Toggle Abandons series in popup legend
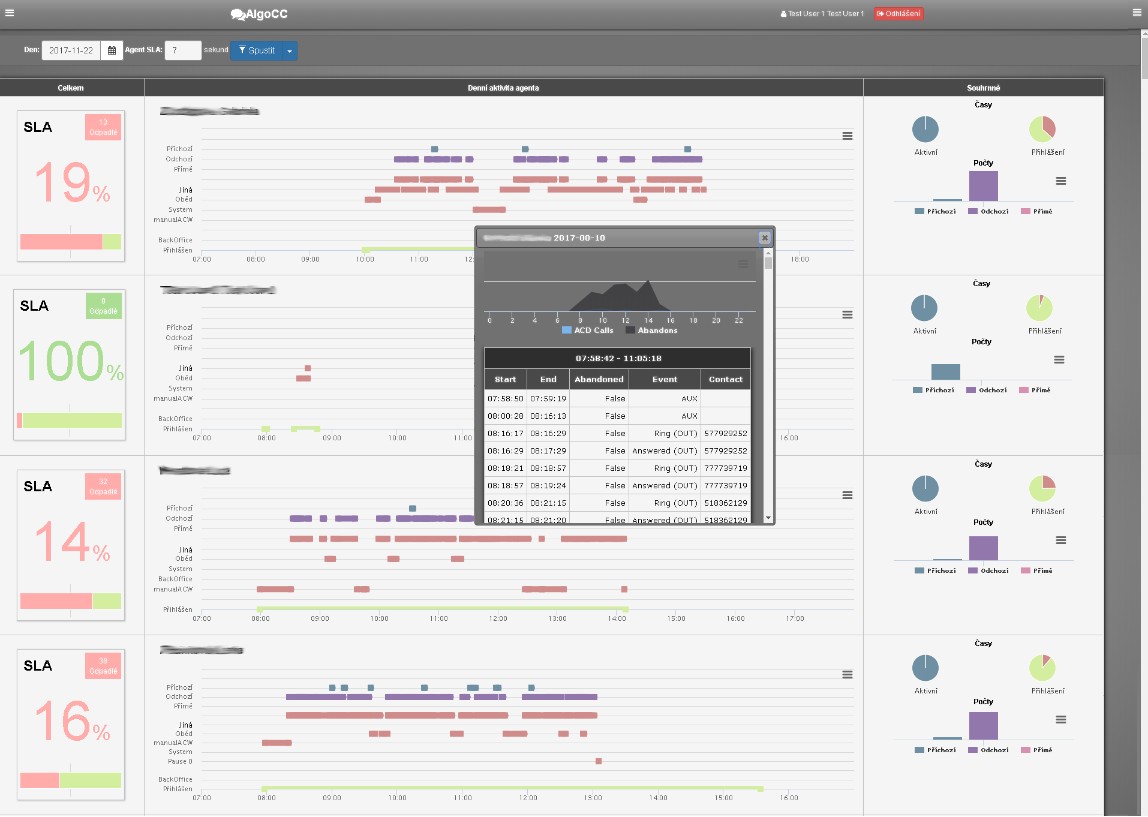This screenshot has height=817, width=1148. pos(653,330)
